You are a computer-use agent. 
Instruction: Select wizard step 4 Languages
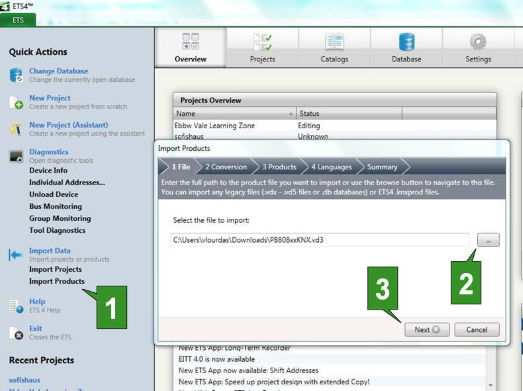pyautogui.click(x=331, y=167)
